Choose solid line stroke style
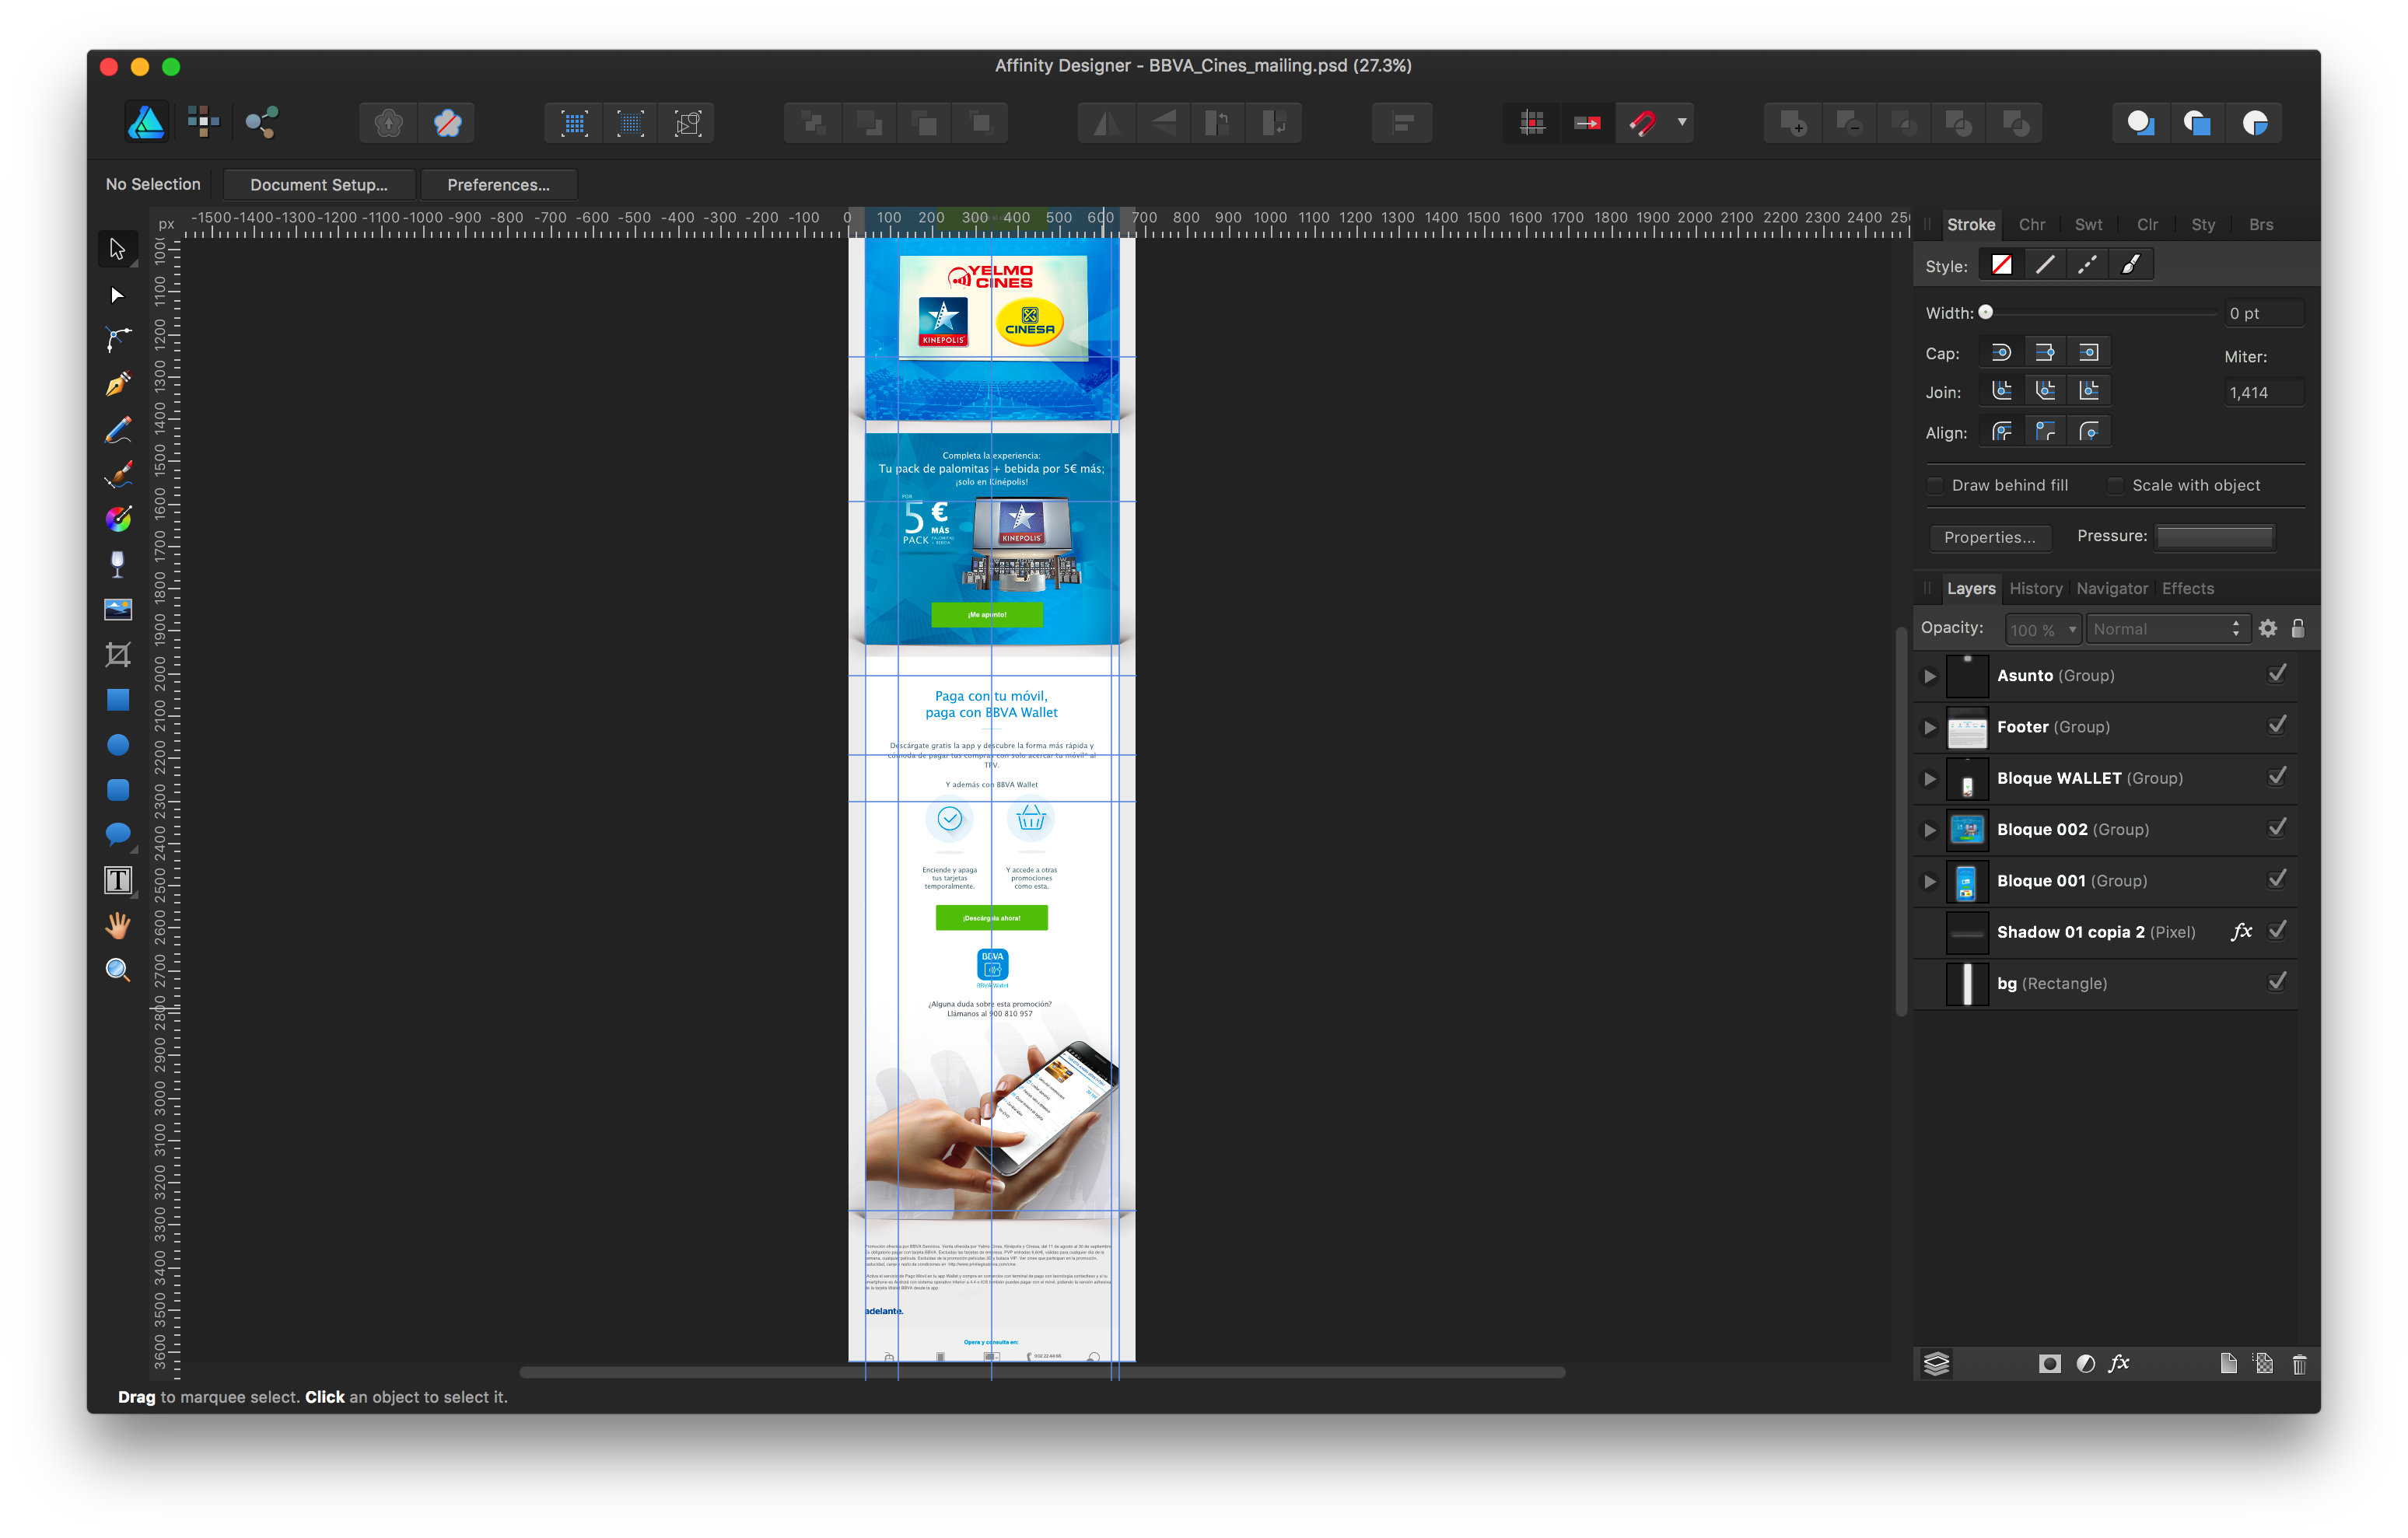 coord(2045,265)
